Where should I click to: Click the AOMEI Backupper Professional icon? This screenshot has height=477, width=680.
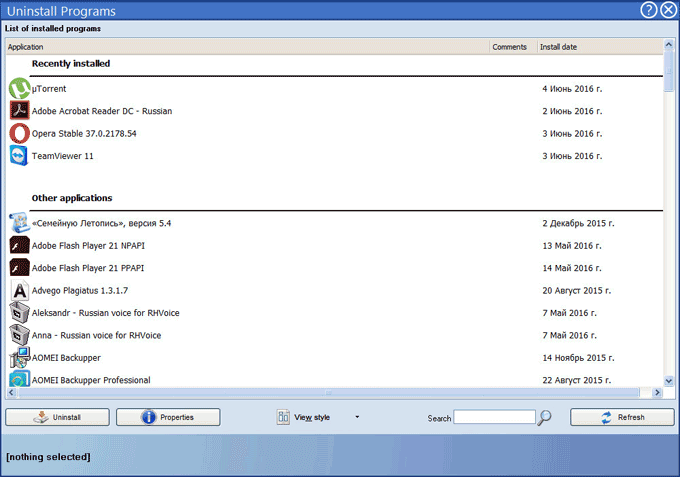(x=20, y=379)
